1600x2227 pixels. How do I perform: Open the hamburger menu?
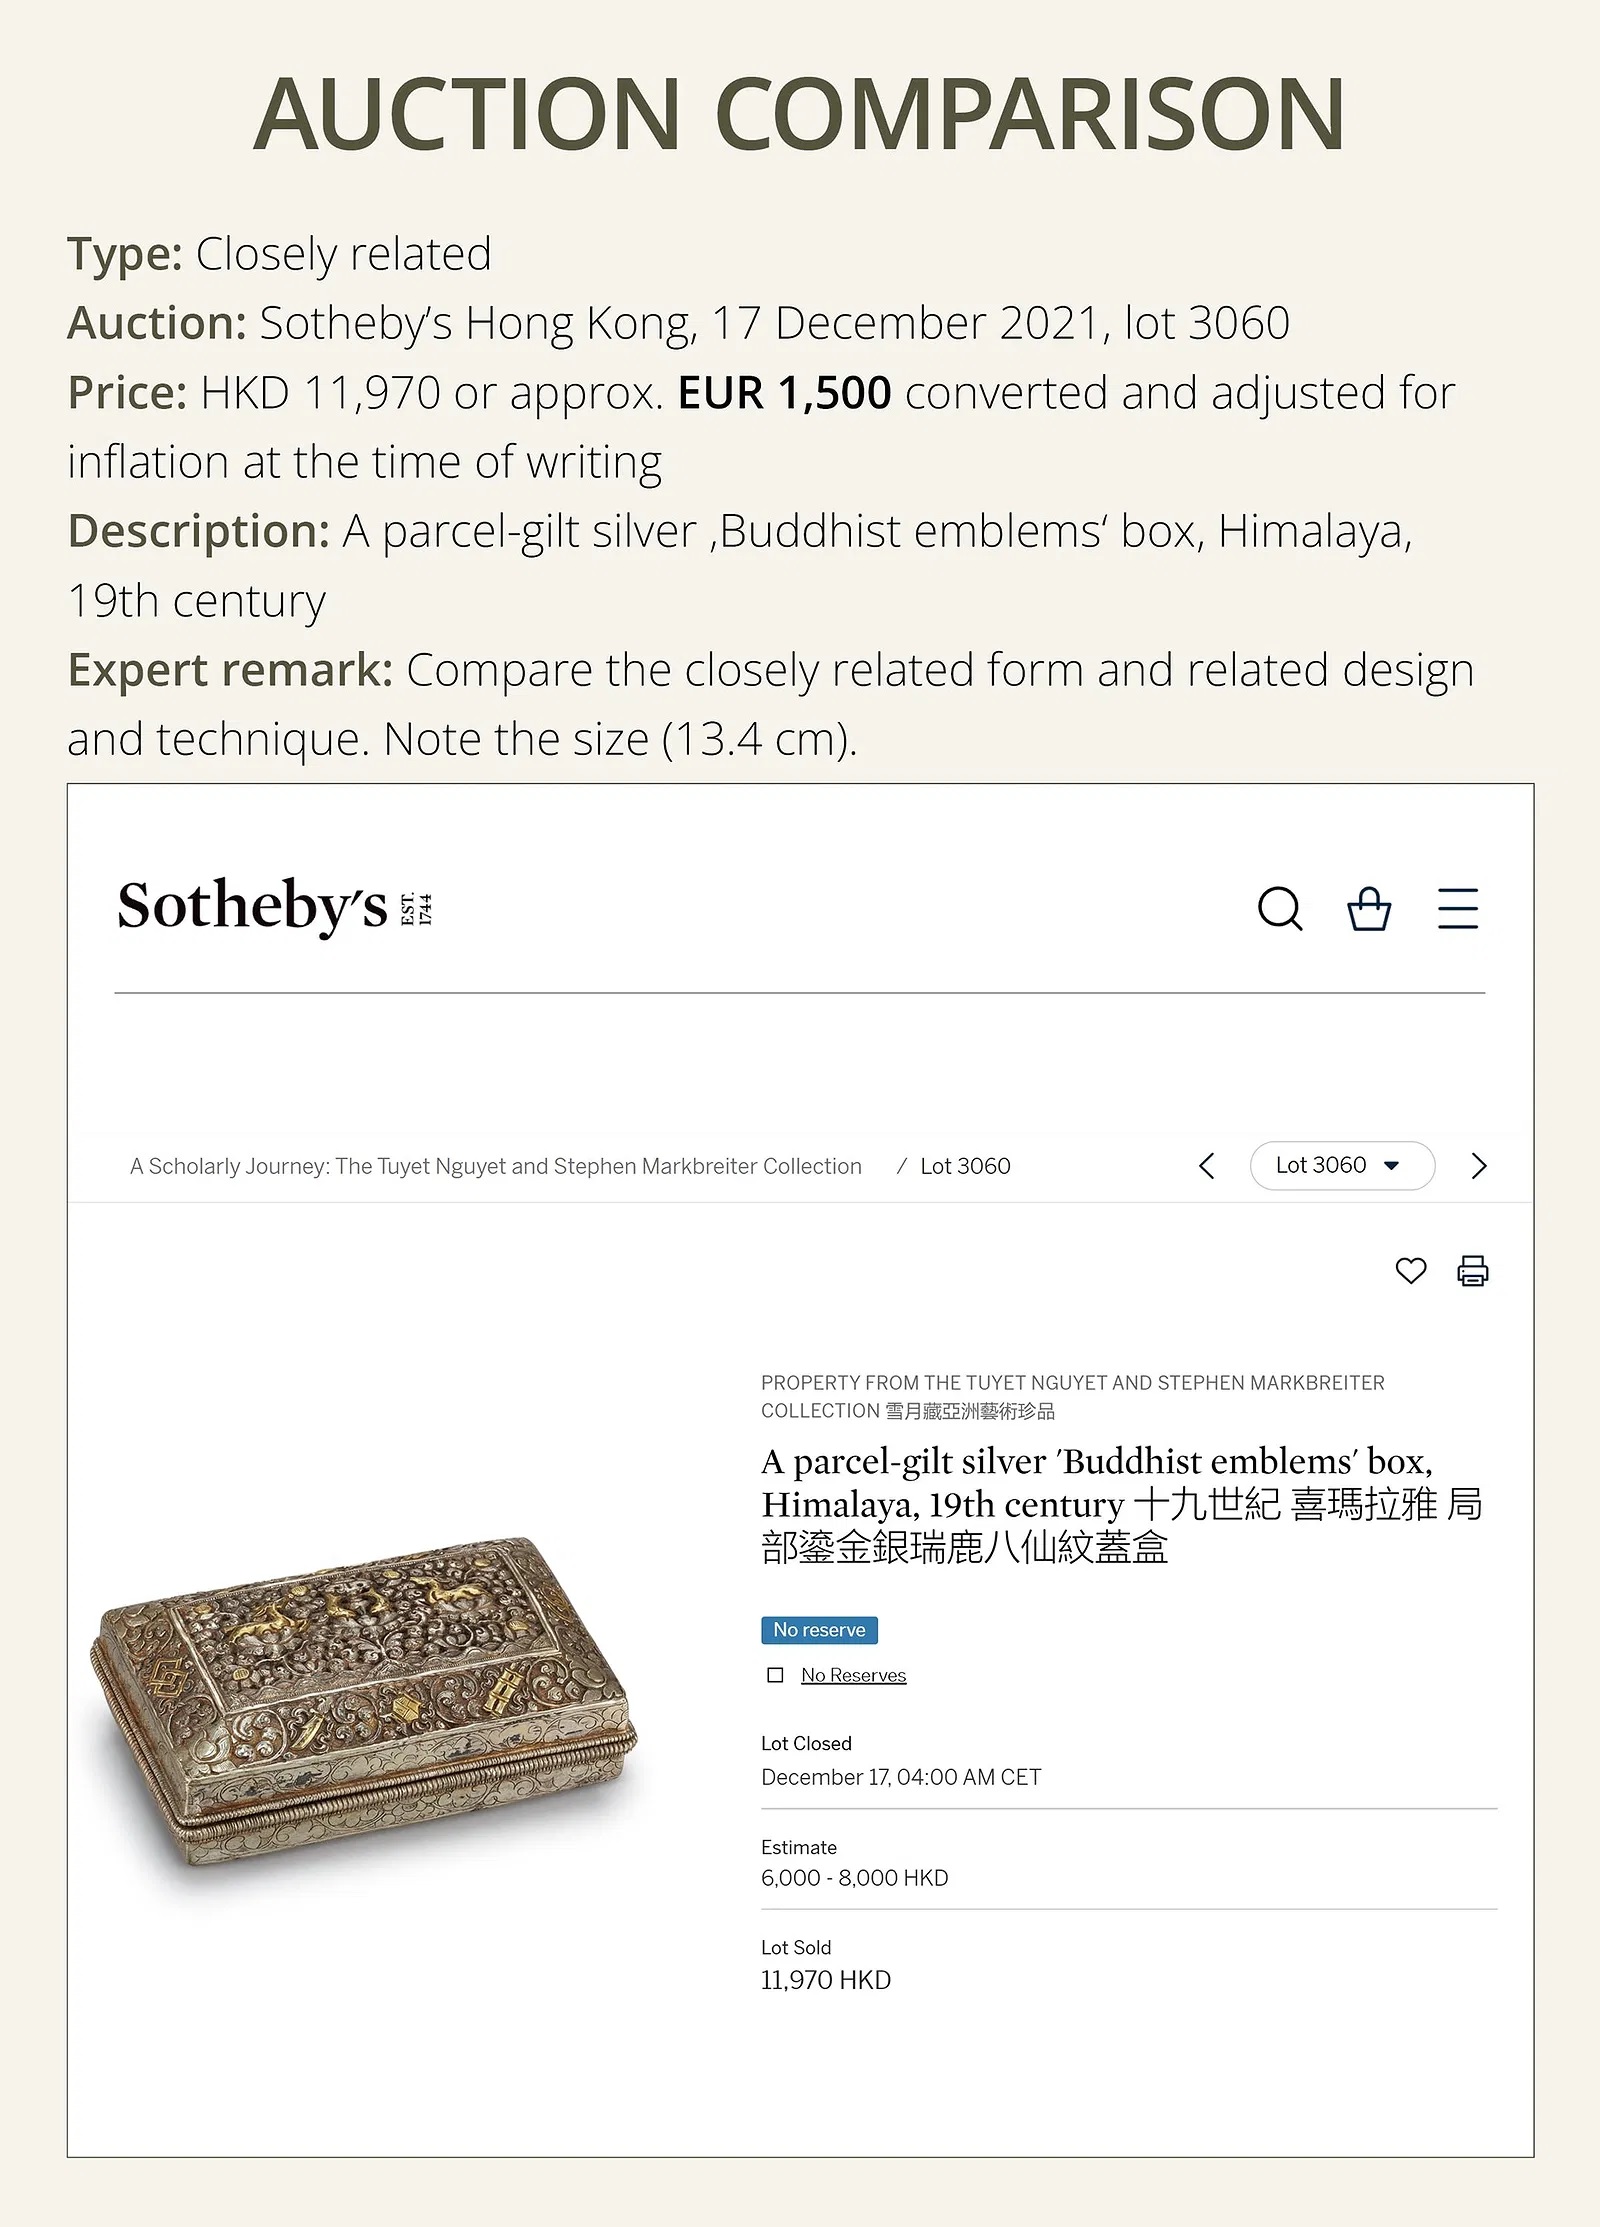click(x=1457, y=909)
